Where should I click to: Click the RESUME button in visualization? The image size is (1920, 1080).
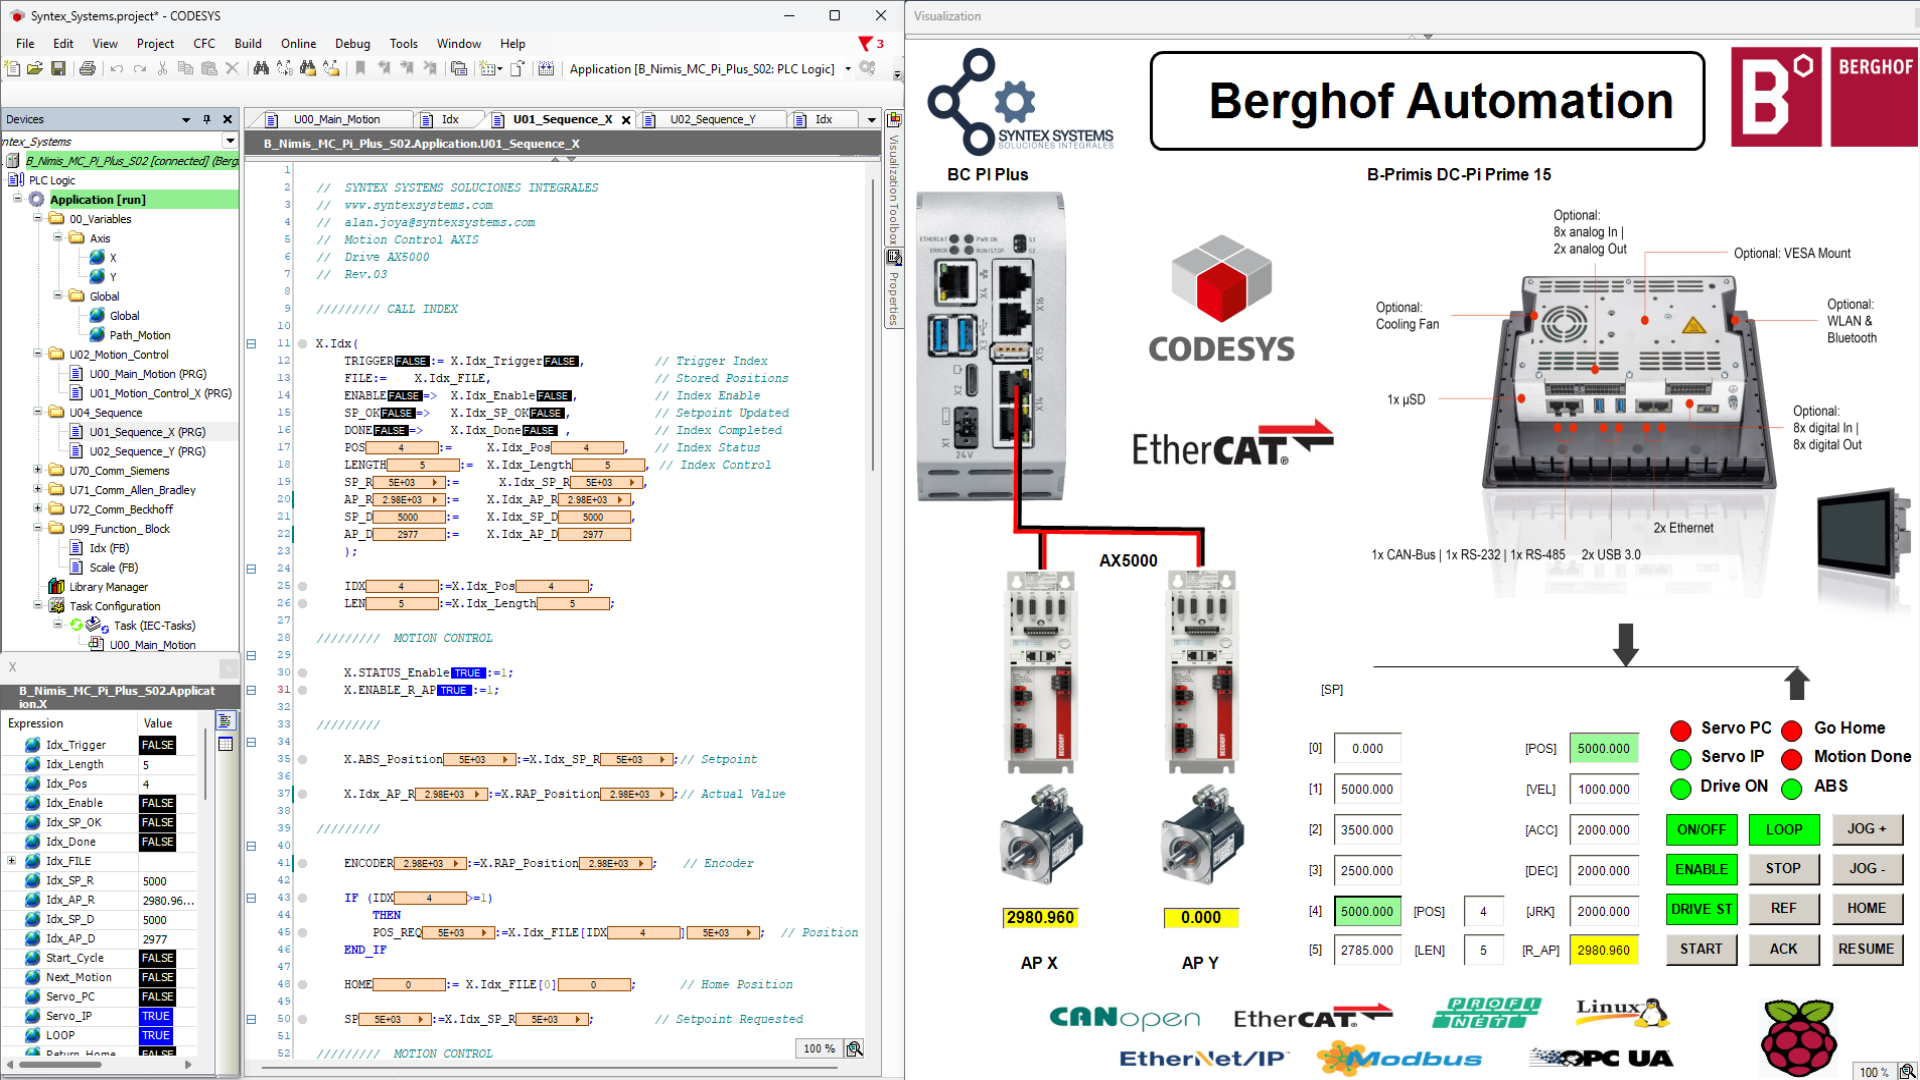coord(1867,949)
